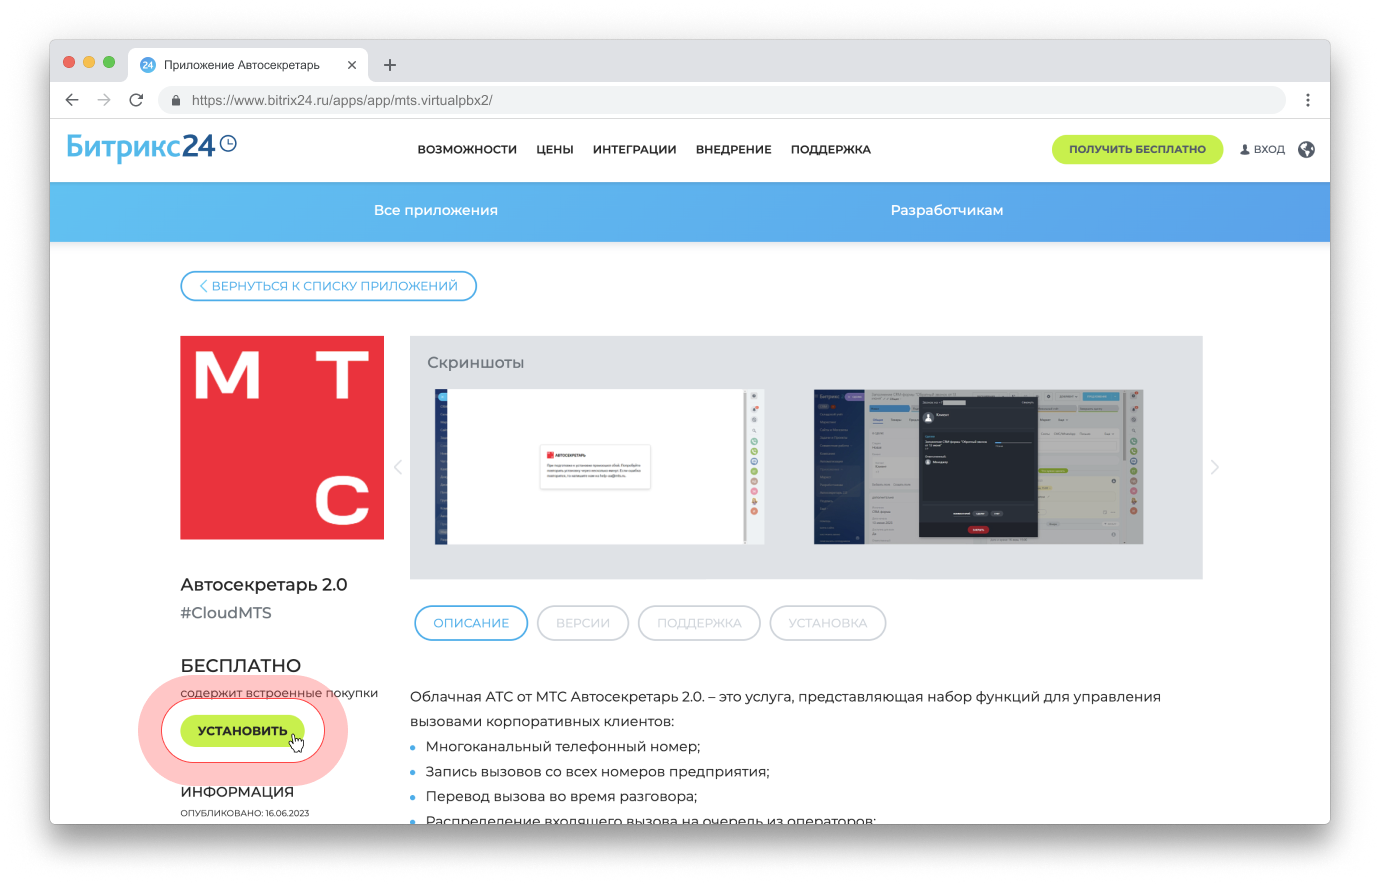
Task: Click 'Многоканальный телефонный номер' list item
Action: (563, 747)
